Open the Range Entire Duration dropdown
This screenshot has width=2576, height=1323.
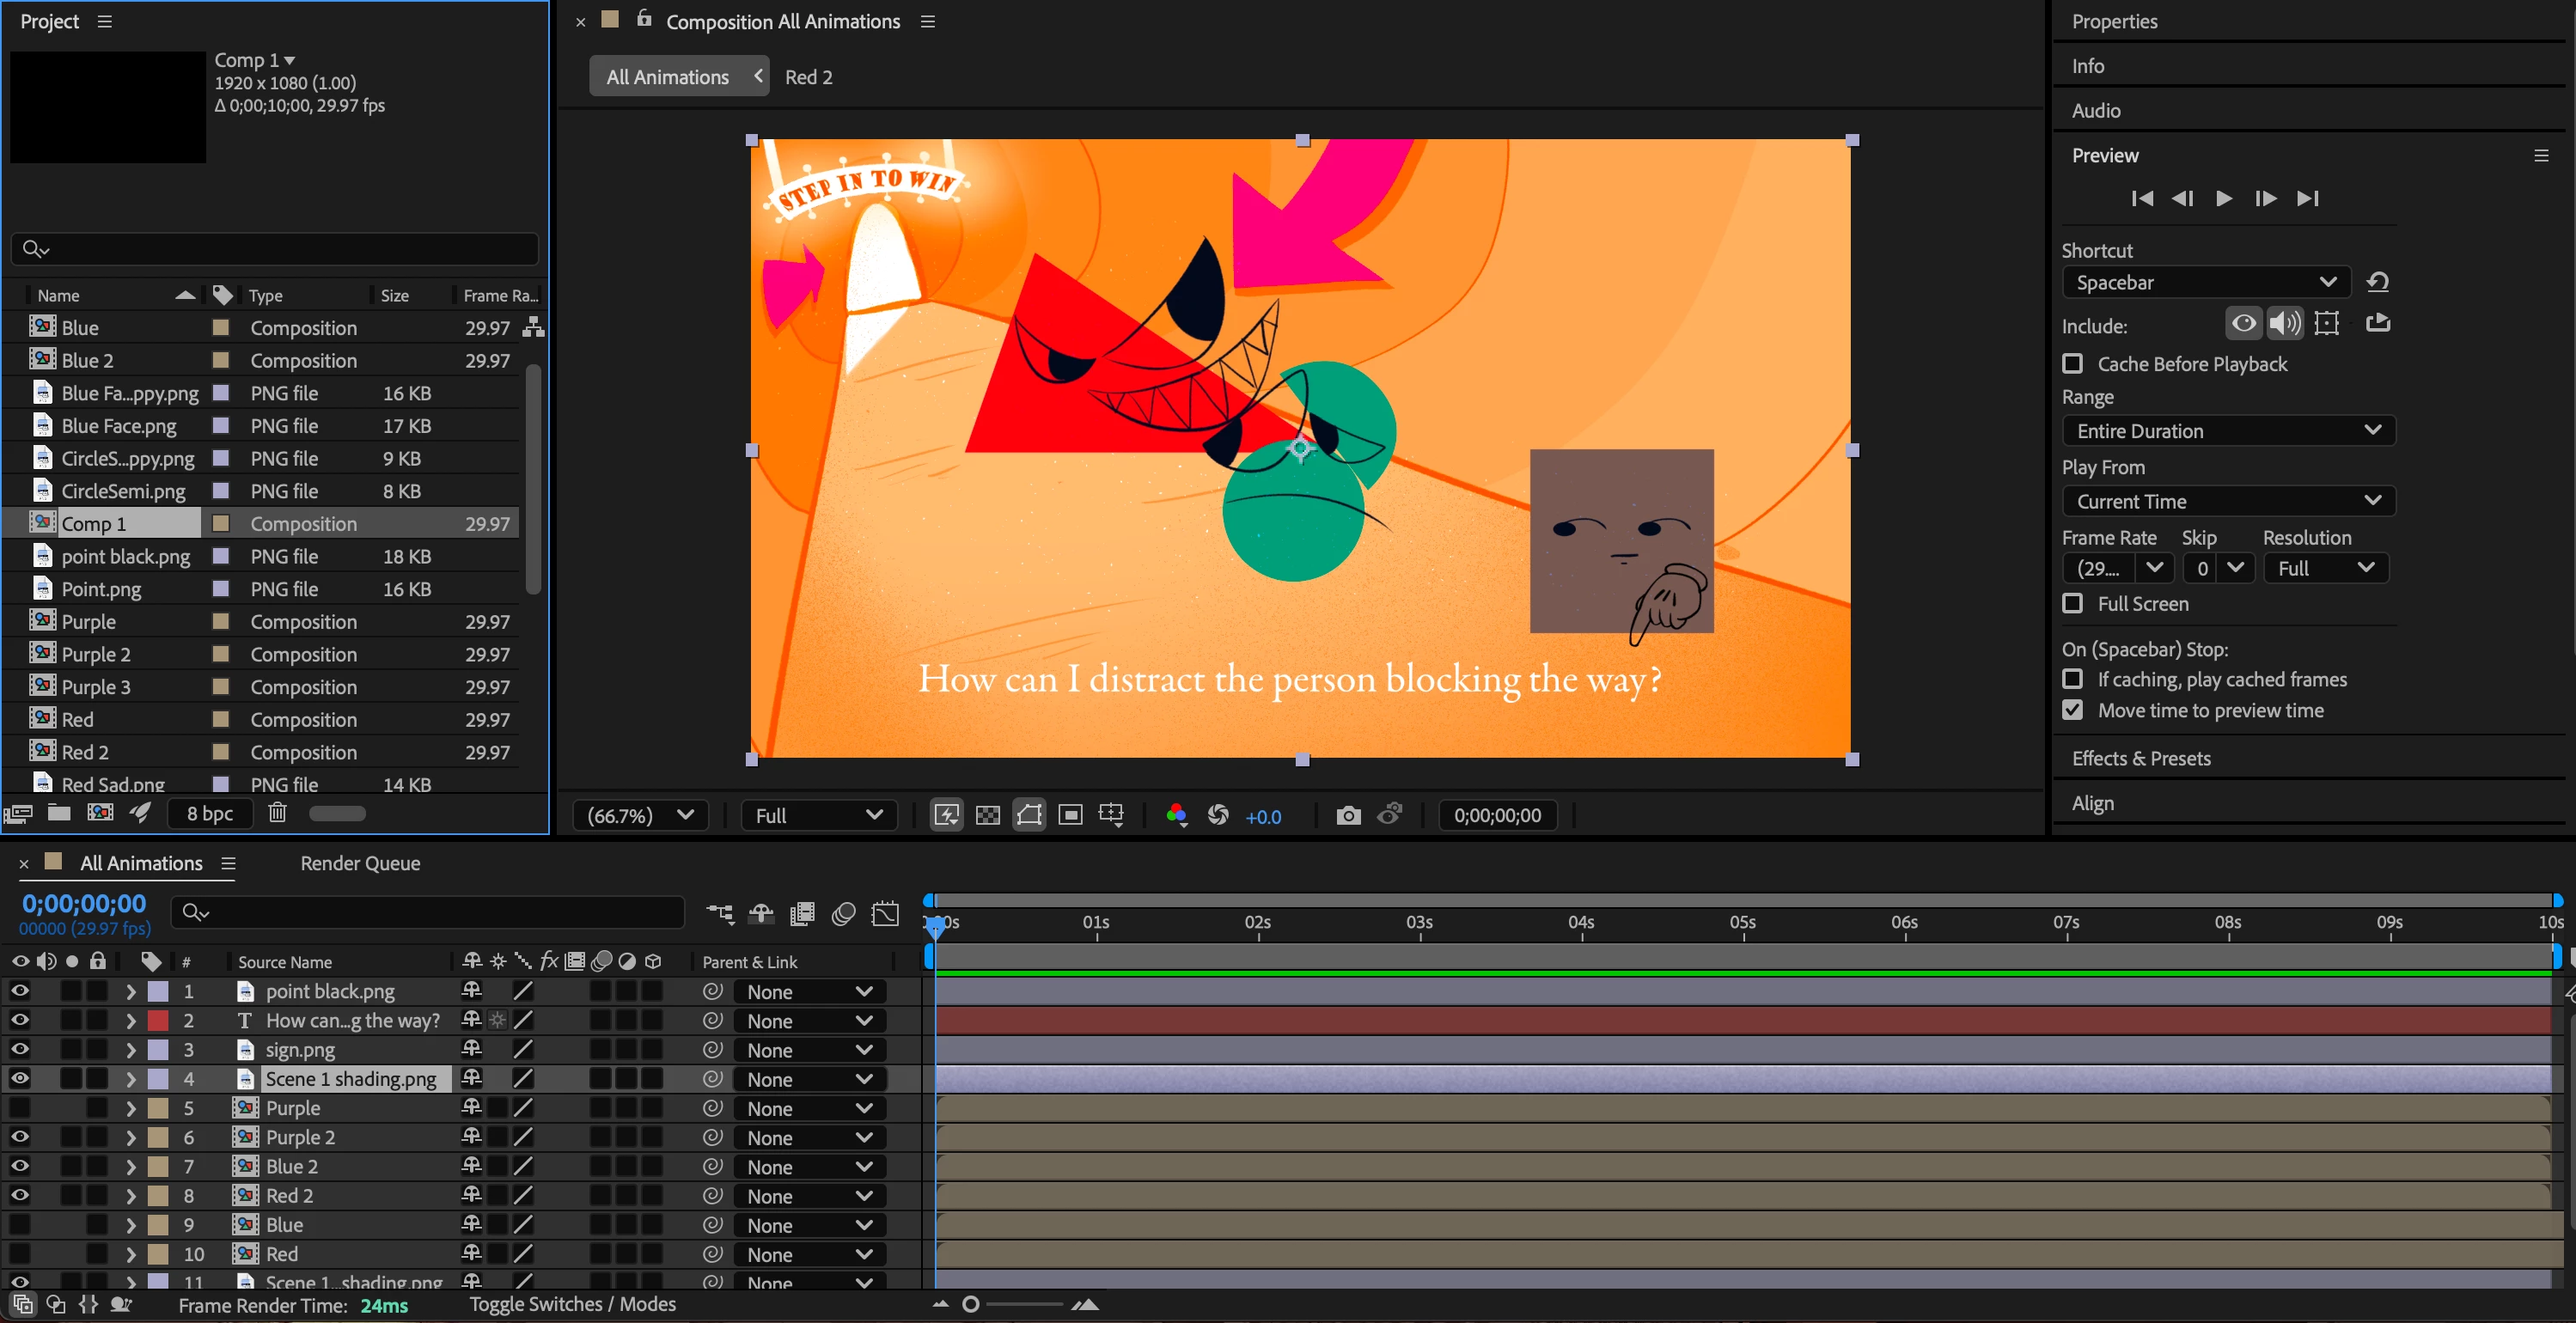[x=2228, y=431]
